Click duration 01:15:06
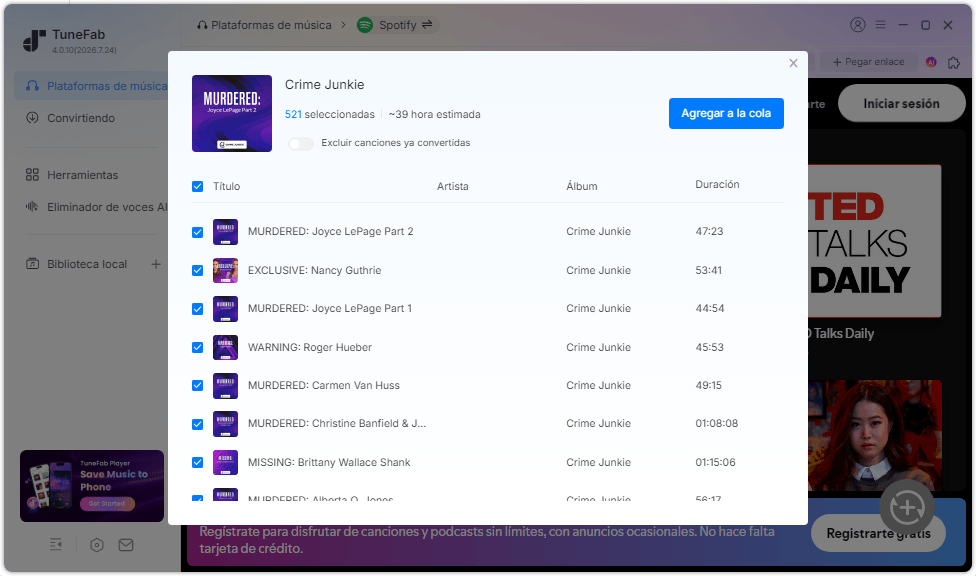Image resolution: width=976 pixels, height=576 pixels. point(715,462)
